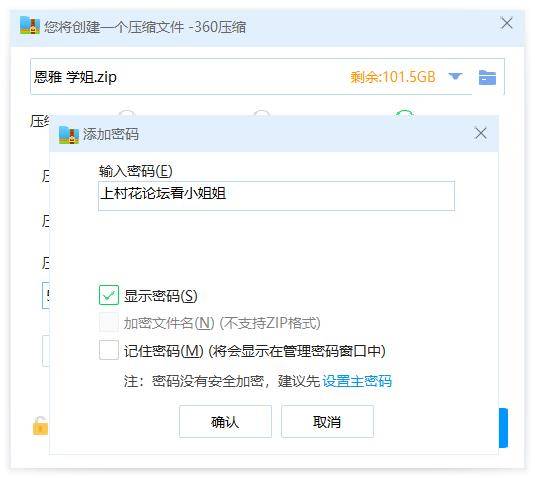Cancel with the 取消 button
Screen dimensions: 535x478
coord(327,422)
